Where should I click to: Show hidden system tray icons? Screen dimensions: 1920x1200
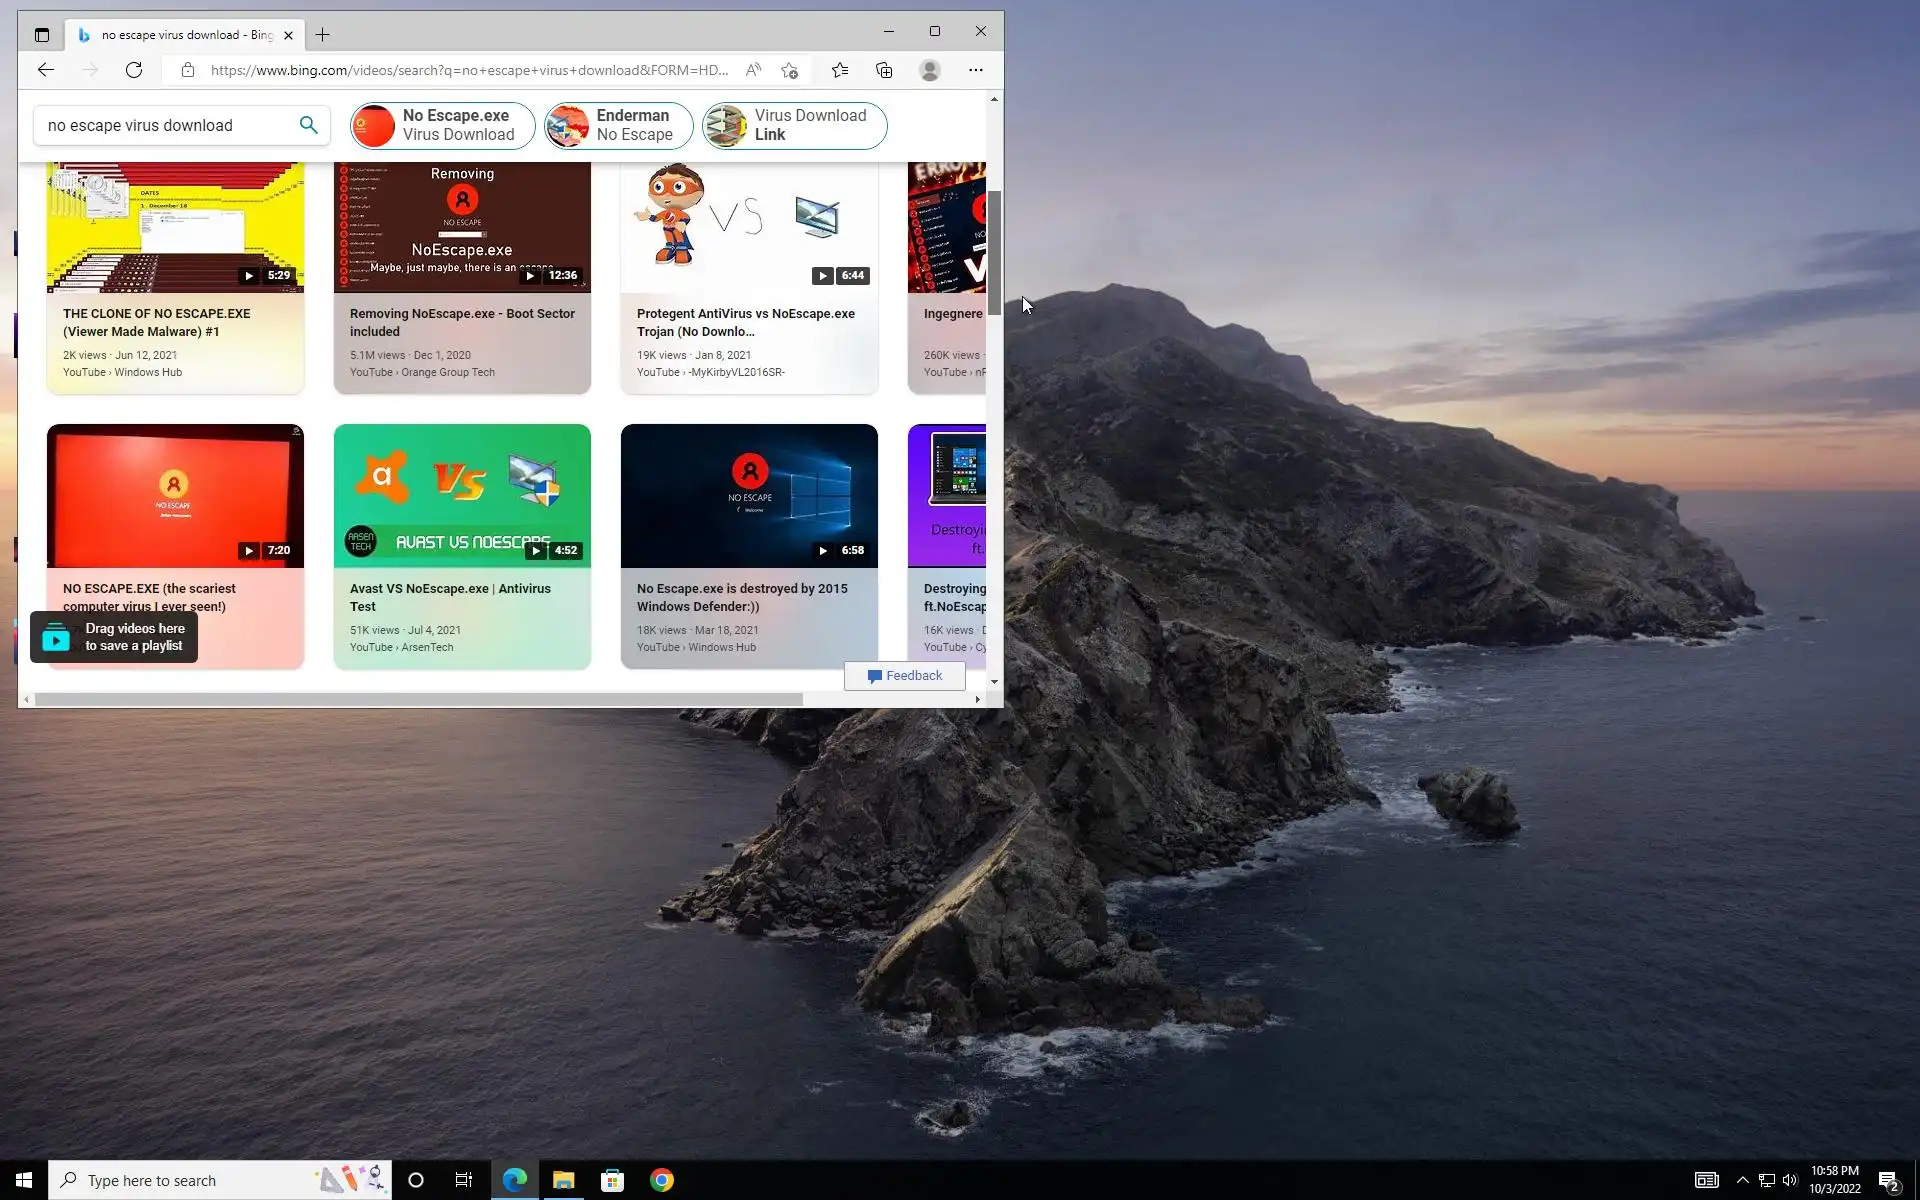(1742, 1180)
